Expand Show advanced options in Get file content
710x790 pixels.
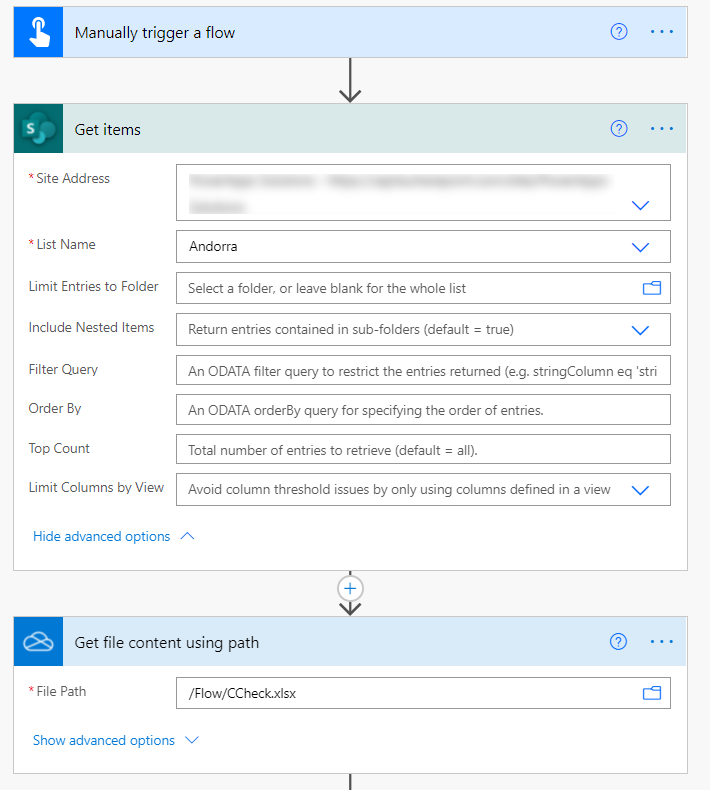116,740
